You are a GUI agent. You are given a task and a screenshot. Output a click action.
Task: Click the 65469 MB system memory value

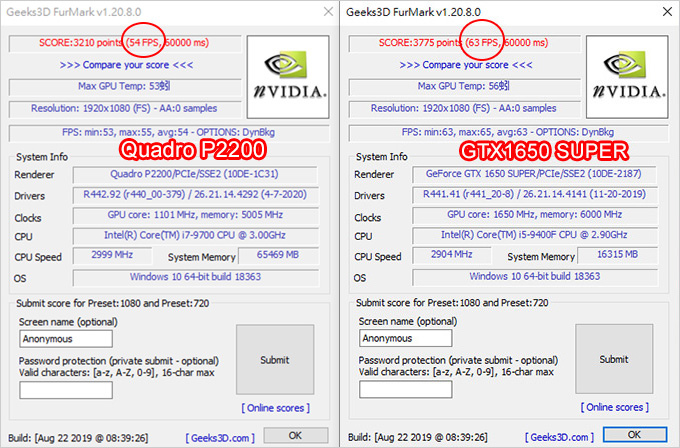278,255
